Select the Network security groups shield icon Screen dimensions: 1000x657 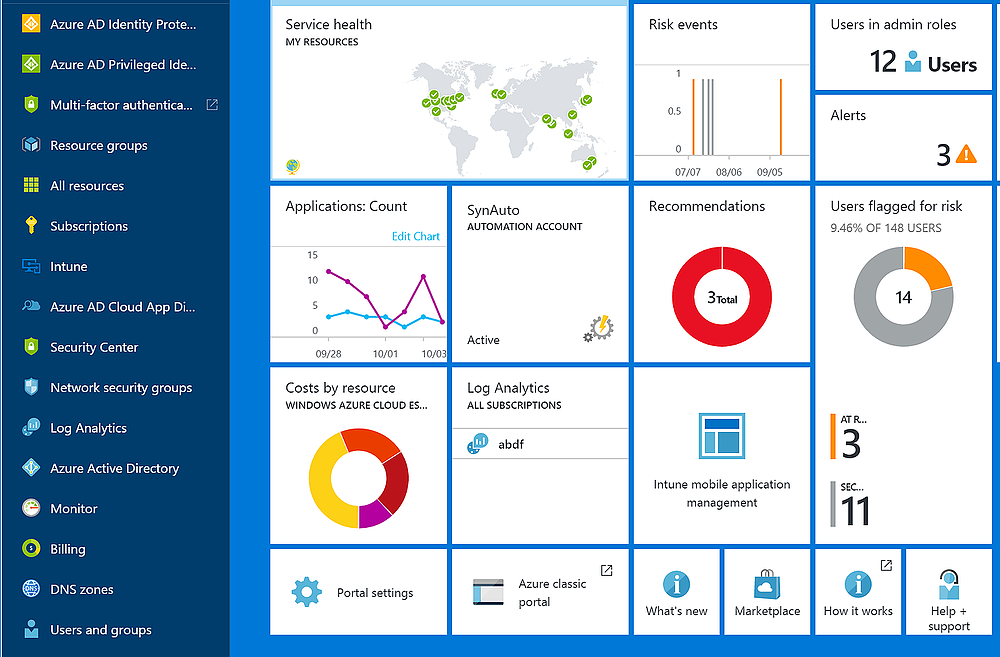click(x=31, y=387)
